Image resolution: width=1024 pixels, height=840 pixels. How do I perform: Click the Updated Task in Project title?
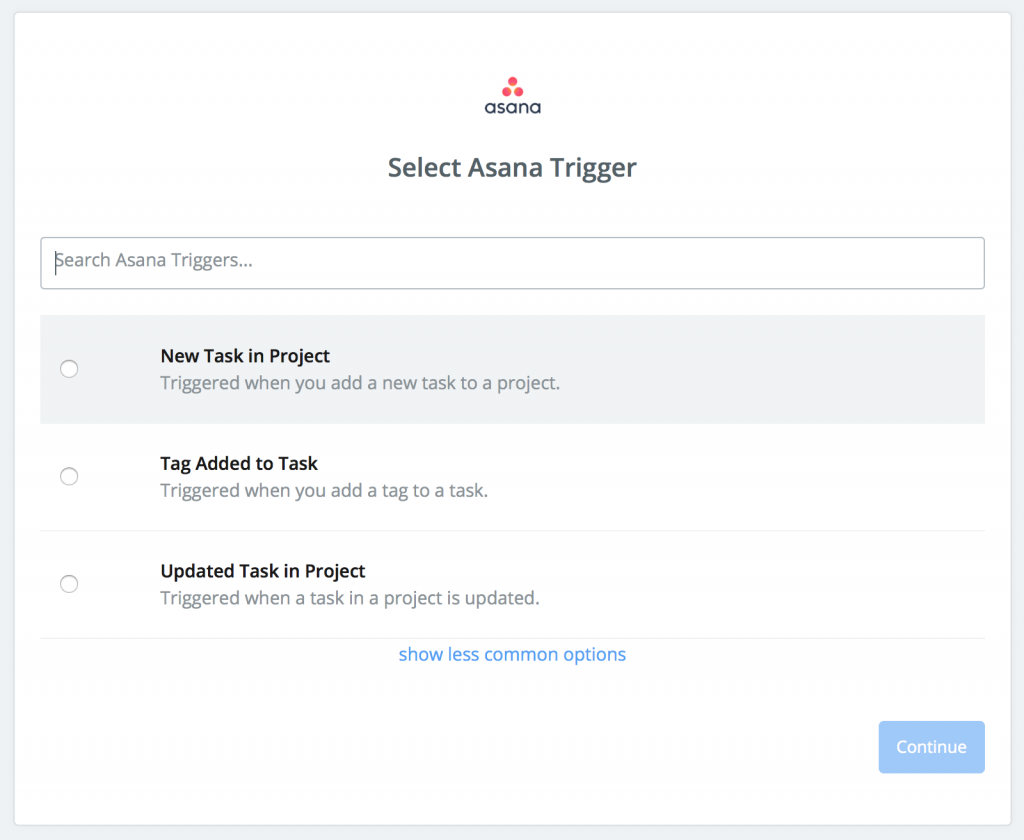click(x=263, y=571)
